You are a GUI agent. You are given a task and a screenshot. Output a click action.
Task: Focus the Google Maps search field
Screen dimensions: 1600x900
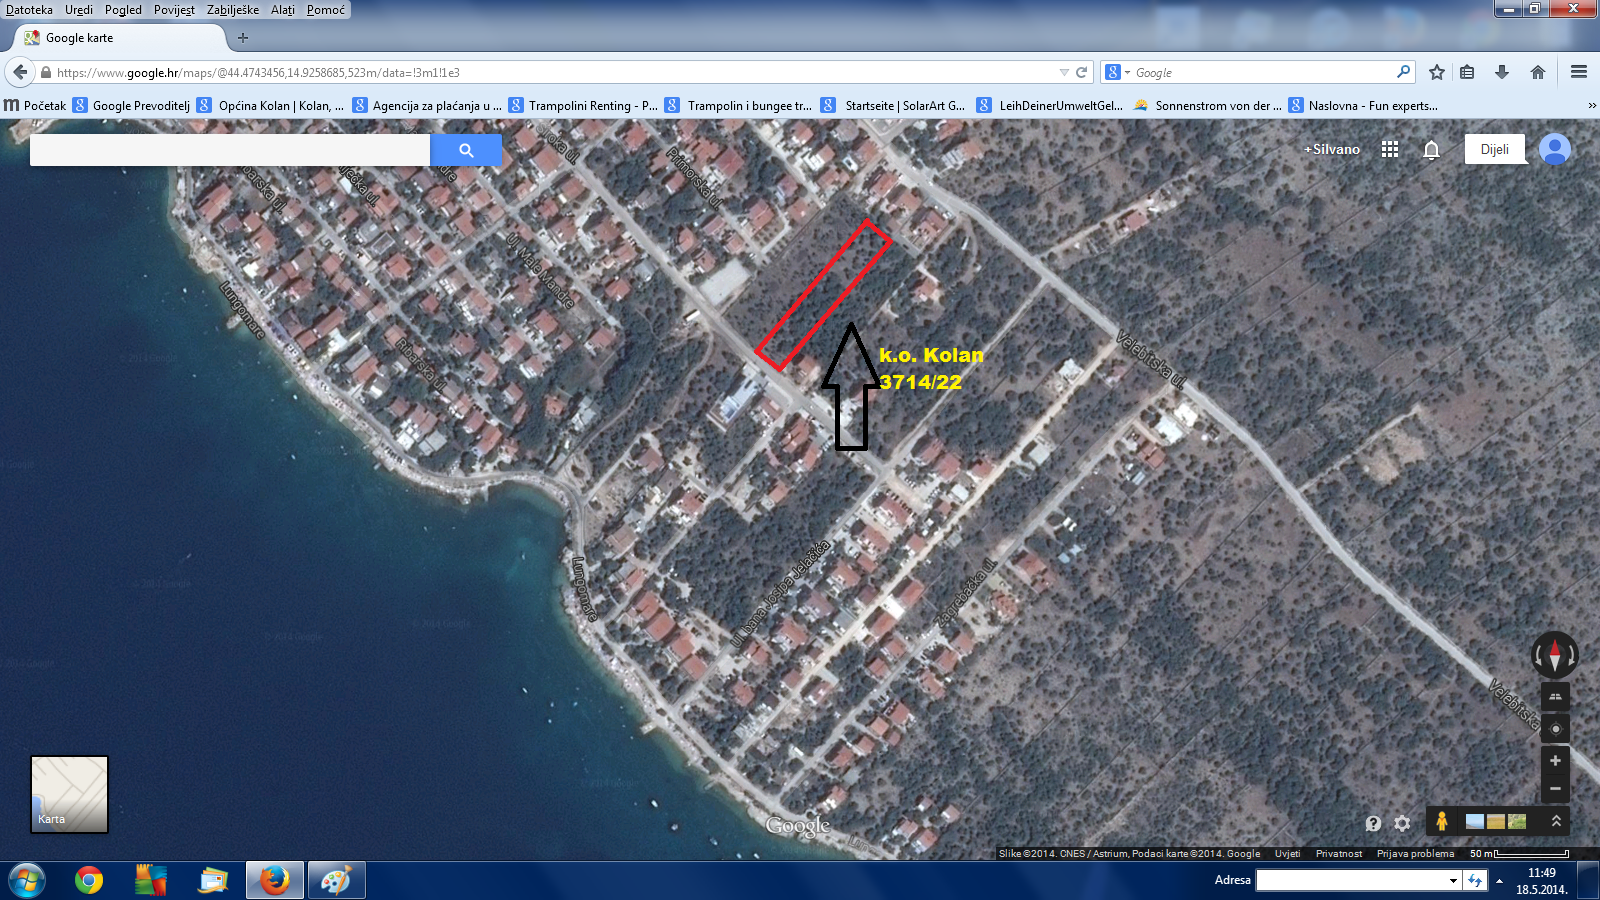point(230,150)
